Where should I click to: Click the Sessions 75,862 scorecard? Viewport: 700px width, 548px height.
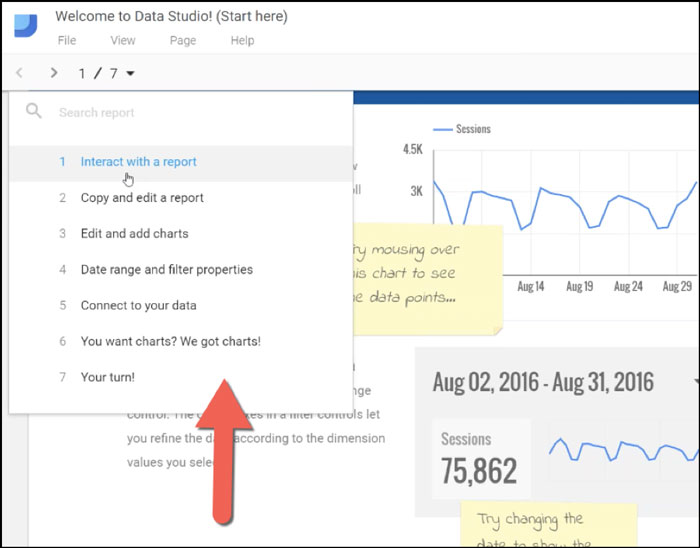click(481, 458)
